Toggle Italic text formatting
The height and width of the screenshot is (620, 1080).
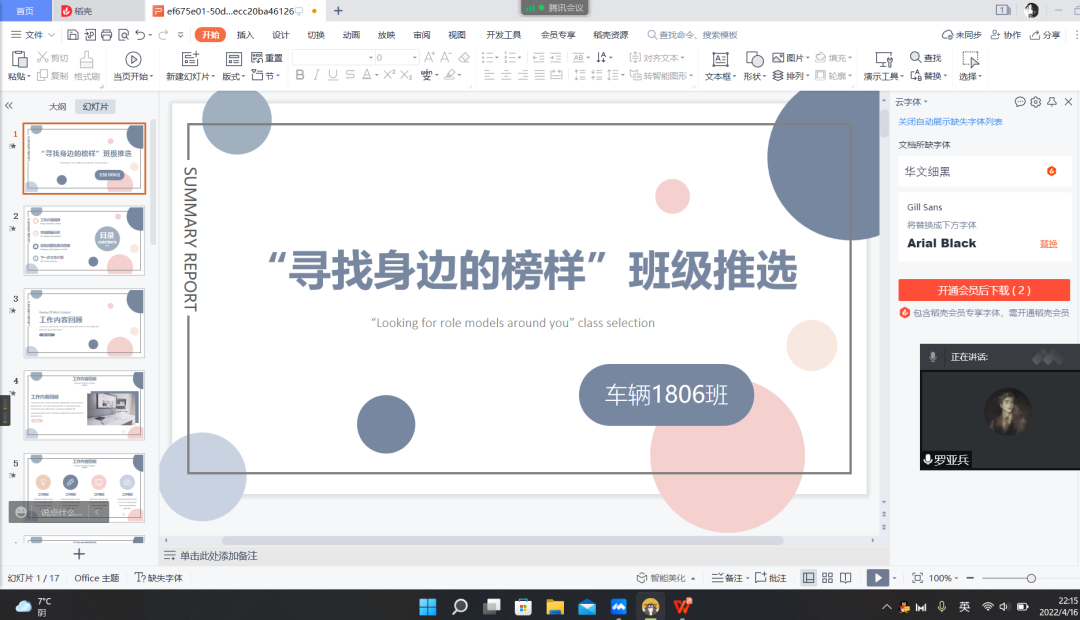(x=317, y=75)
